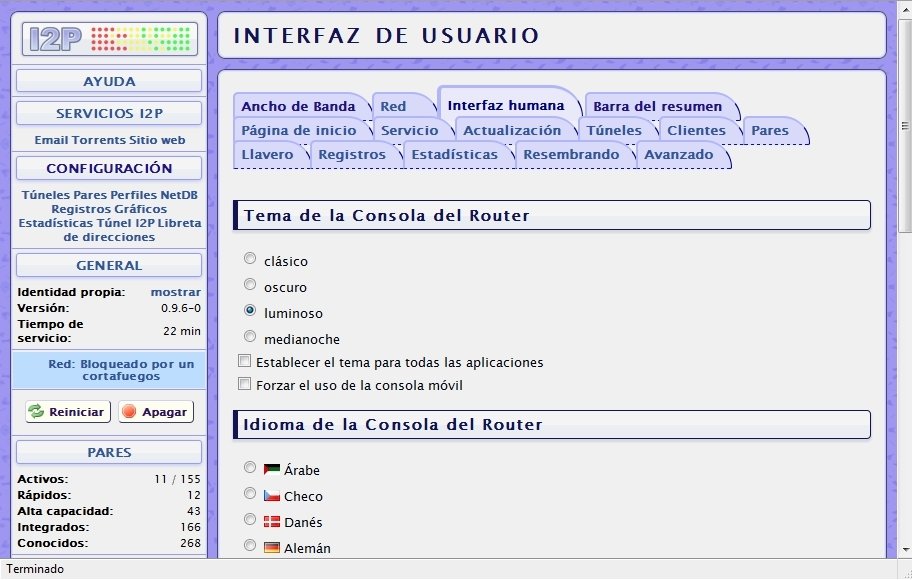
Task: Click the Reiniciar button
Action: click(x=68, y=412)
